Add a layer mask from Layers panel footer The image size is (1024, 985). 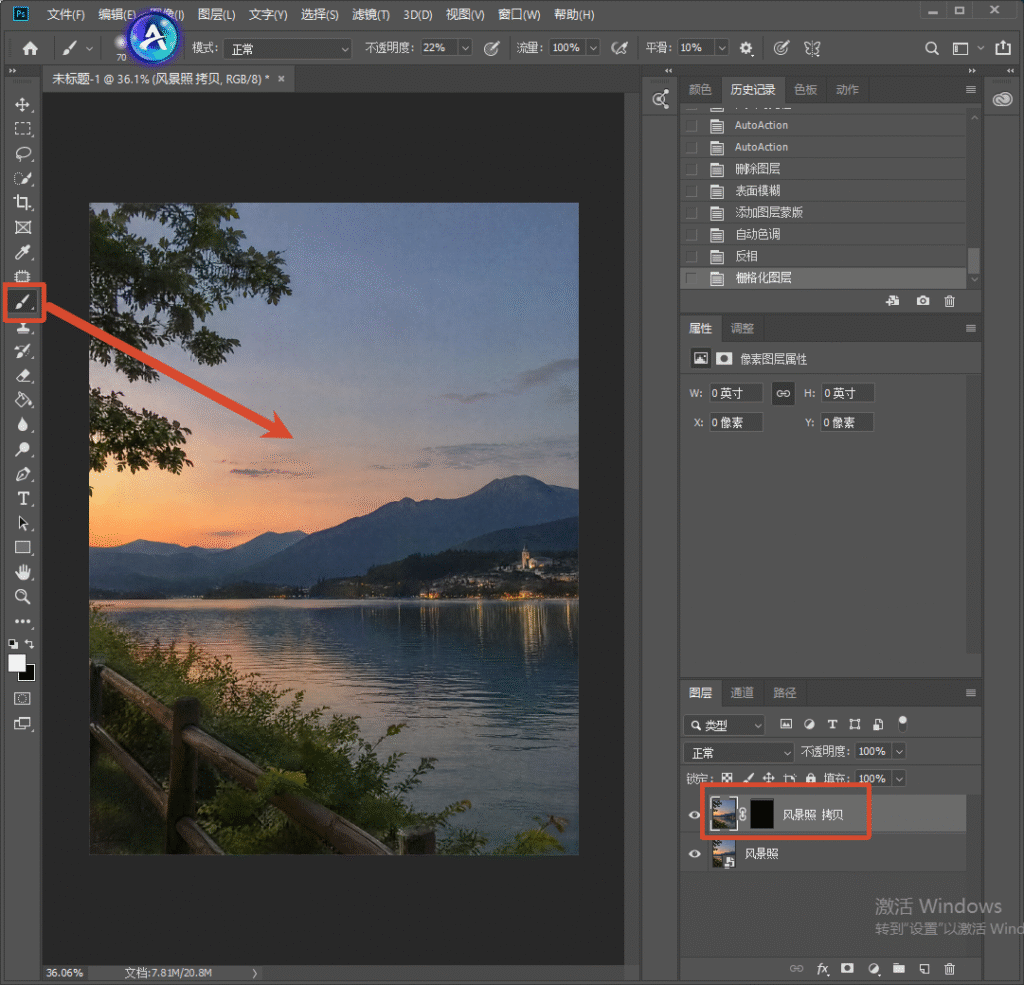point(847,969)
